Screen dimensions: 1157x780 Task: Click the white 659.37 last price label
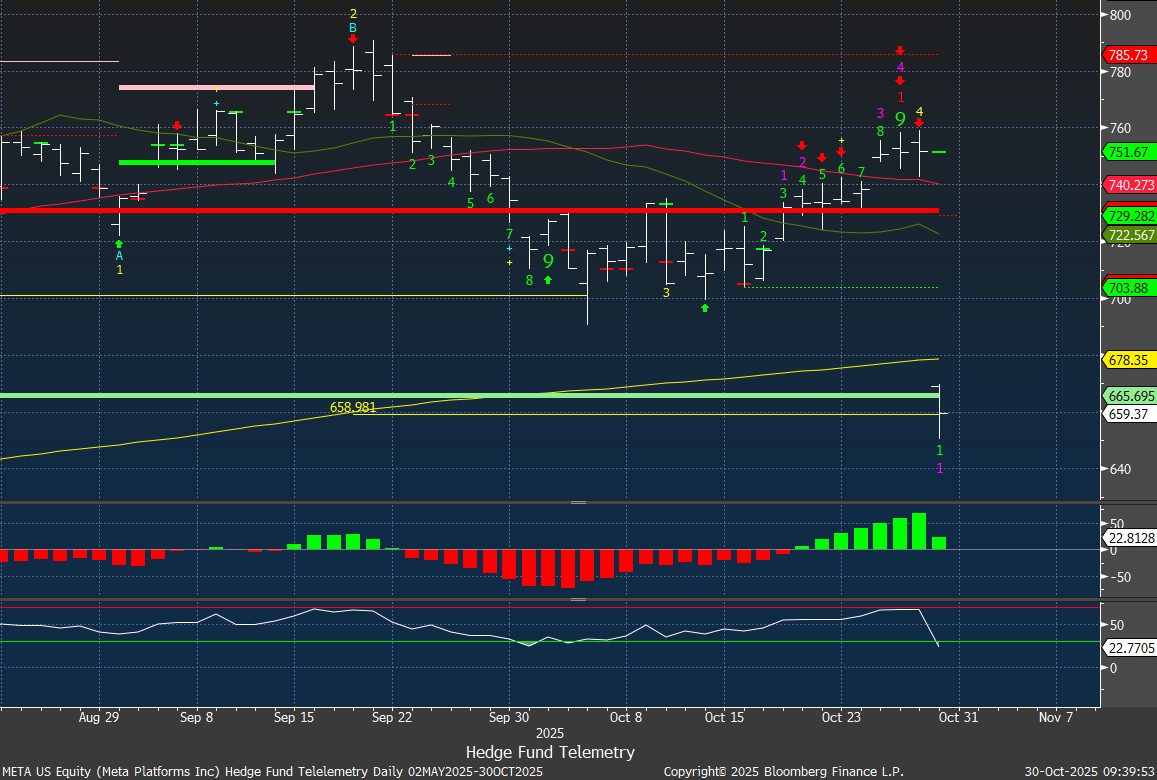click(1127, 414)
